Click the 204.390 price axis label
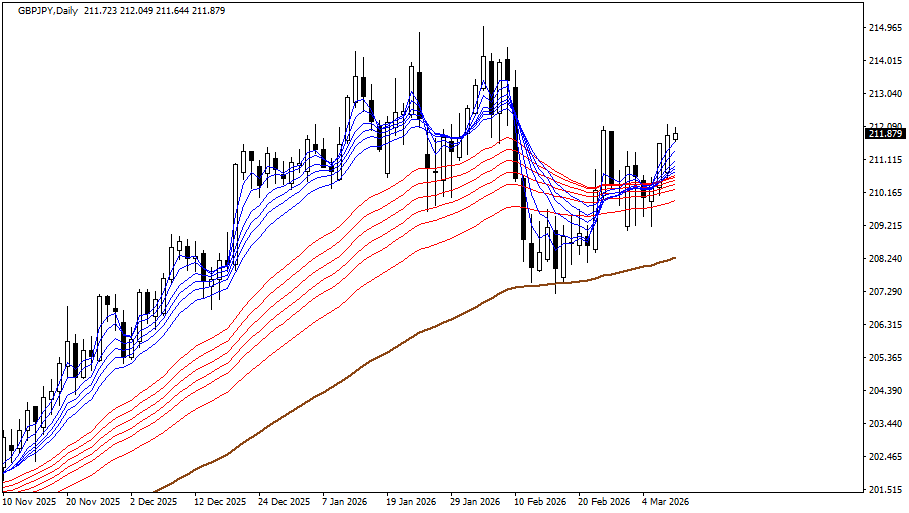909x513 pixels. point(887,391)
